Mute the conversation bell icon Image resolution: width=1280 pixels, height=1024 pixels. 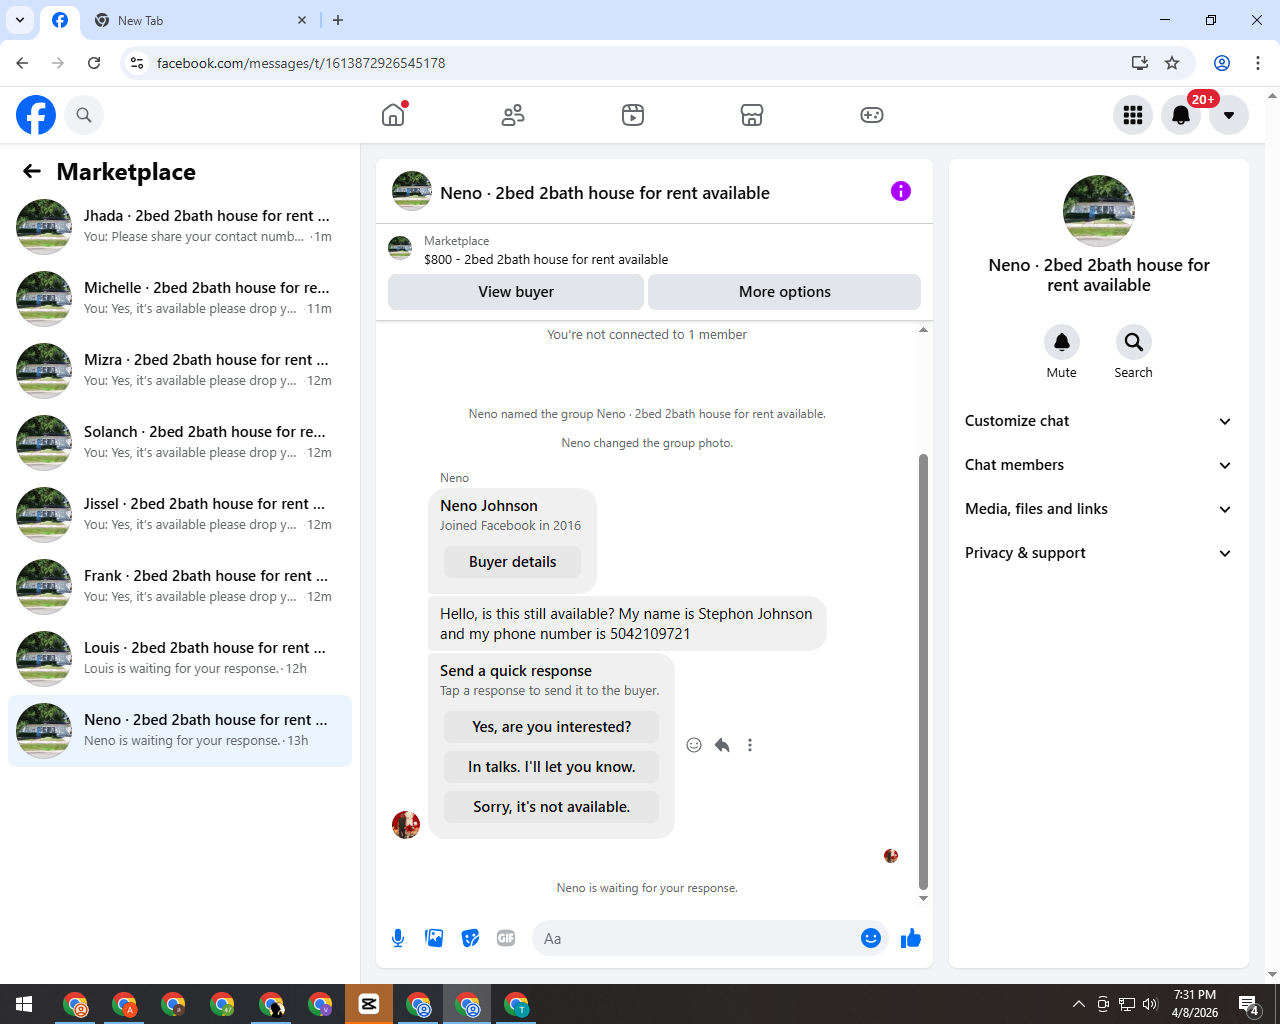pyautogui.click(x=1062, y=342)
